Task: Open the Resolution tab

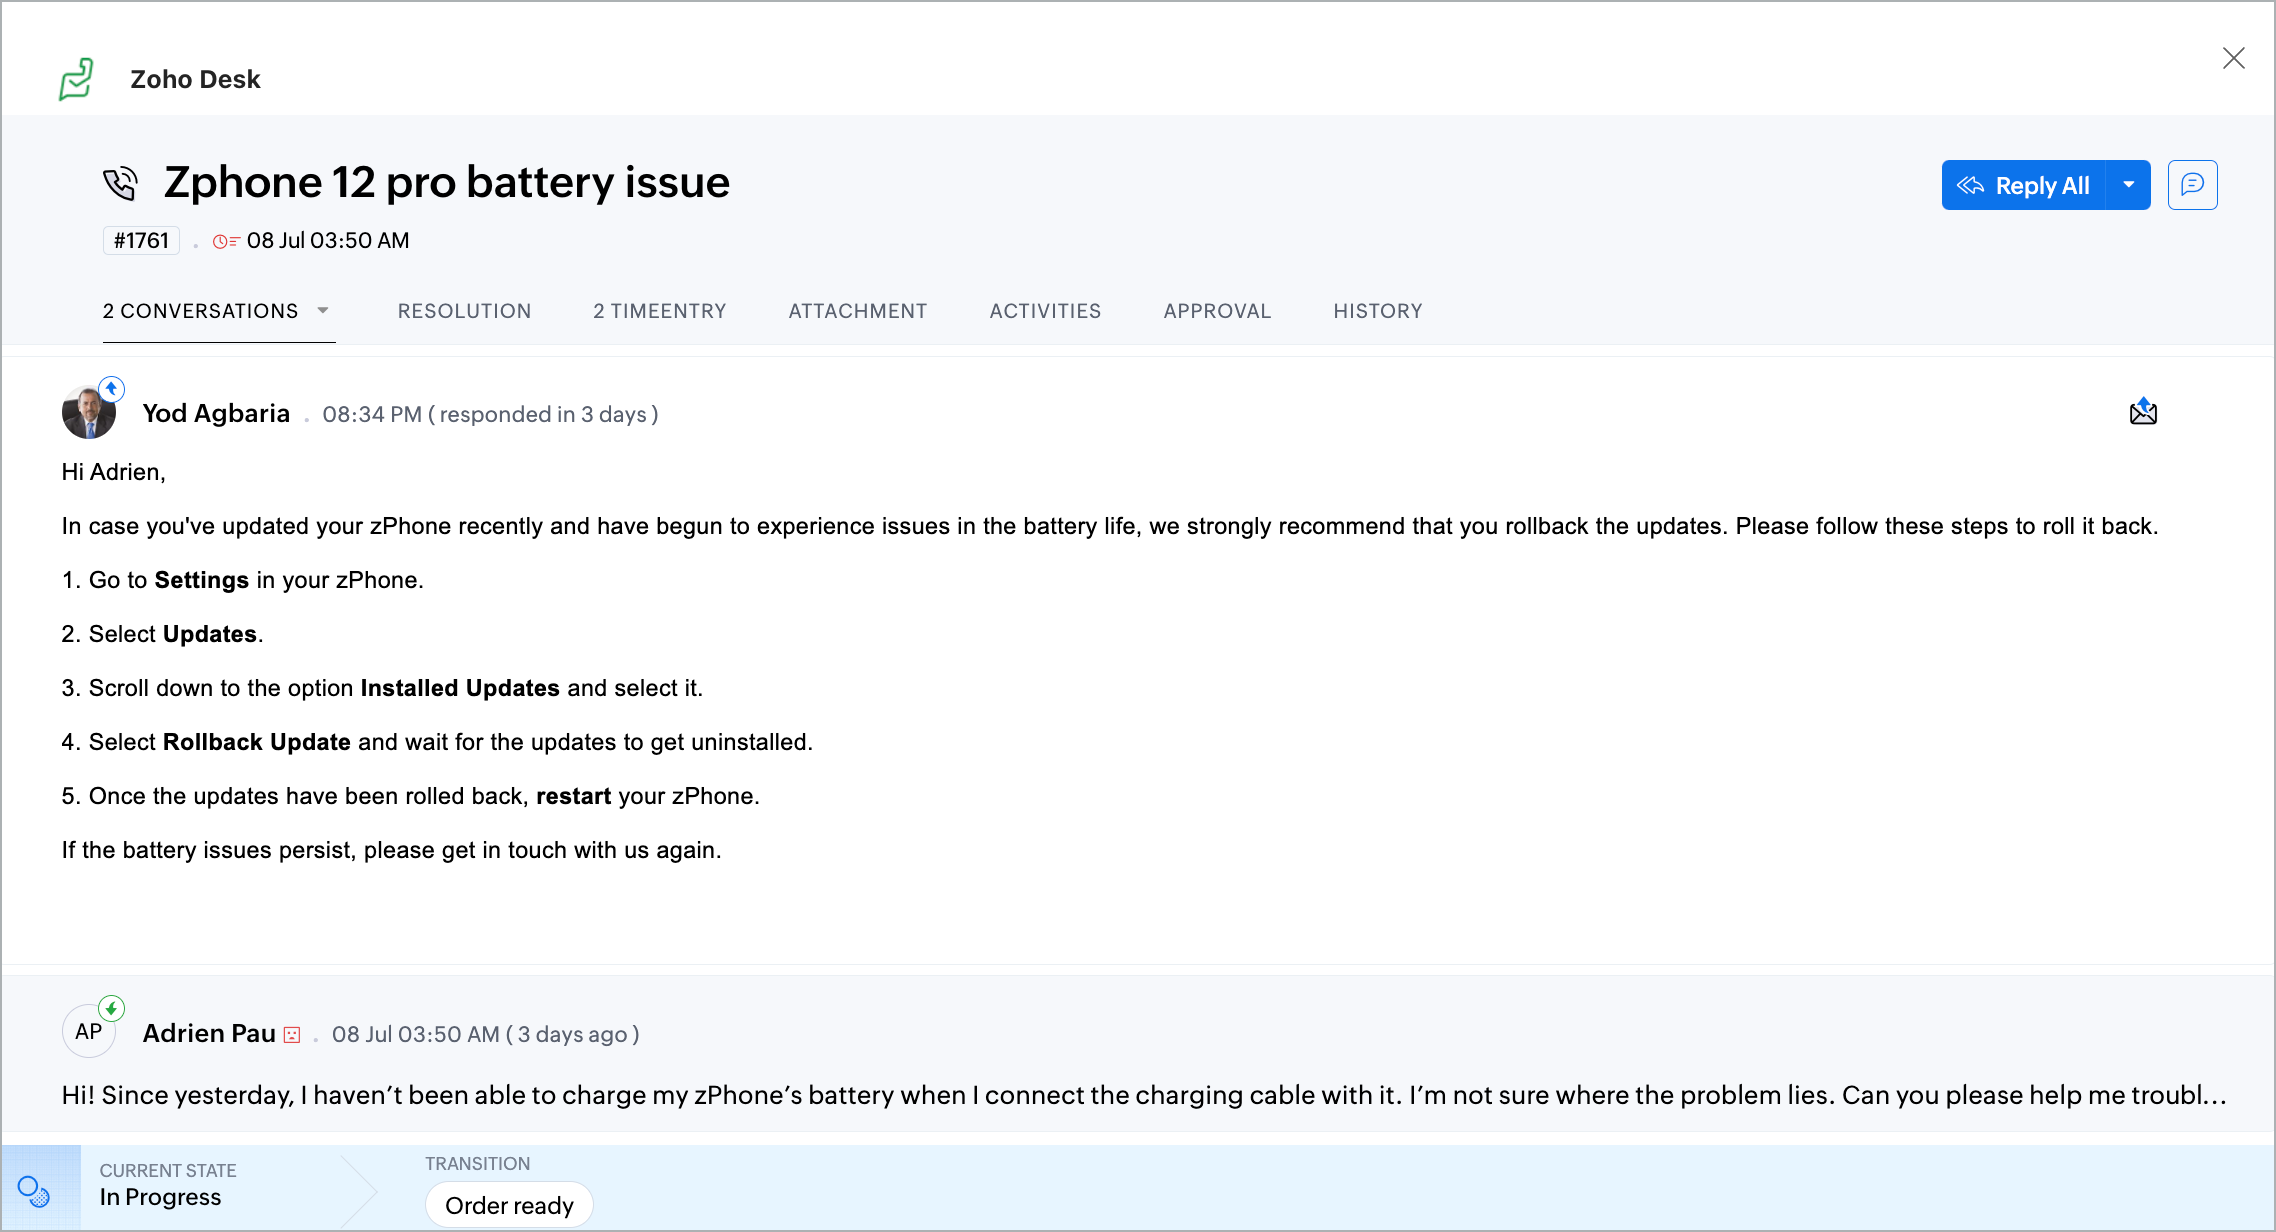Action: pos(464,311)
